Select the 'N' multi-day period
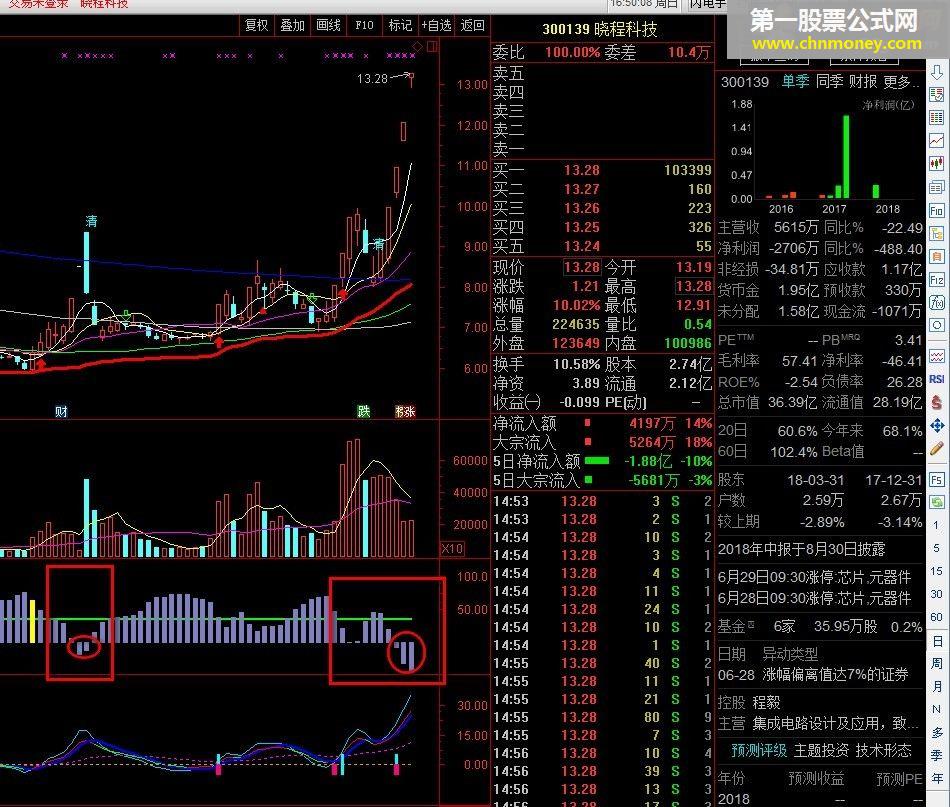950x807 pixels. [x=937, y=709]
